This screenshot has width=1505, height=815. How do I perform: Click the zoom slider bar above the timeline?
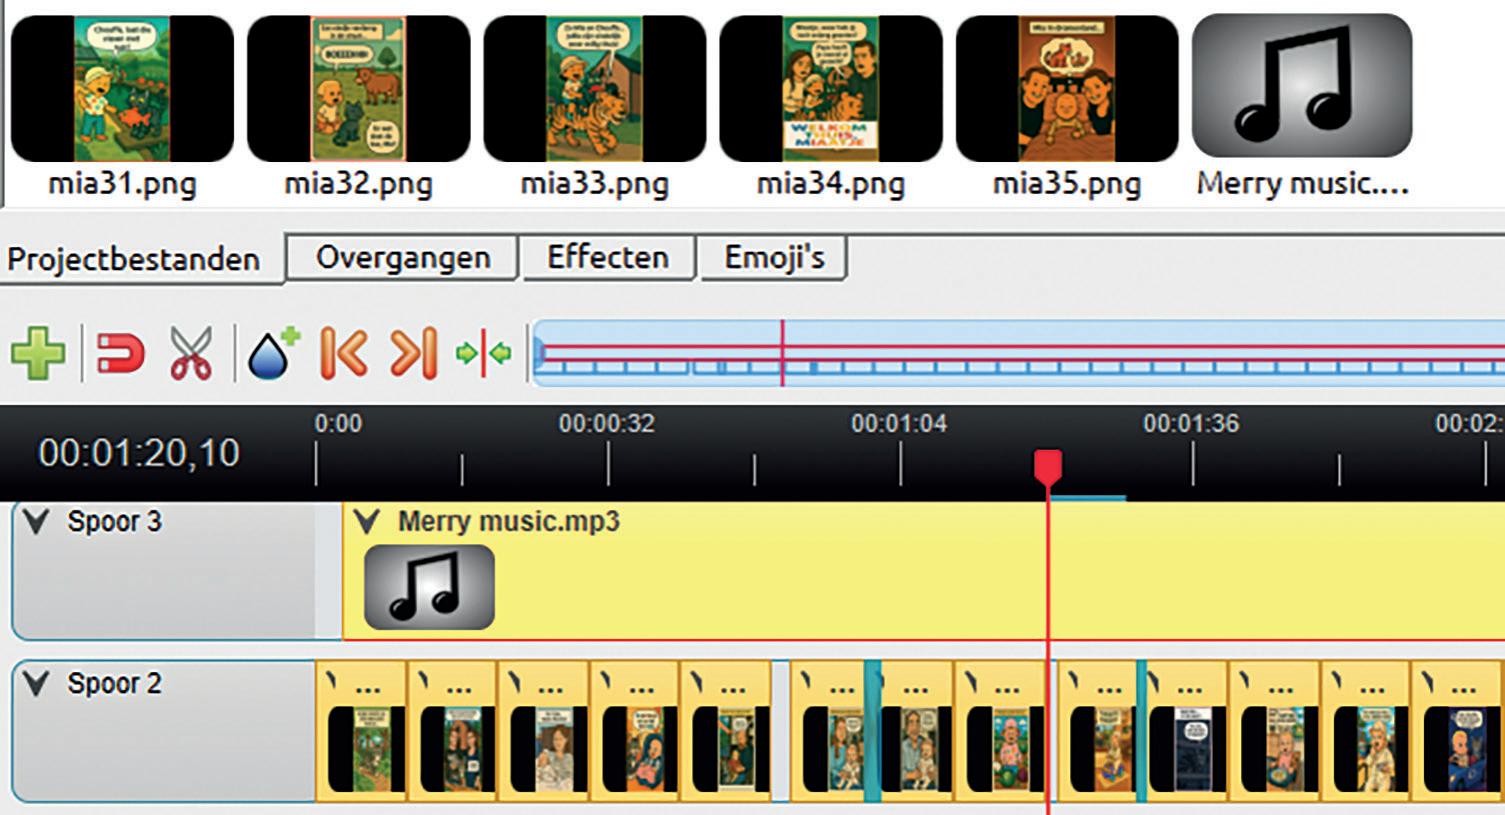(x=1018, y=353)
